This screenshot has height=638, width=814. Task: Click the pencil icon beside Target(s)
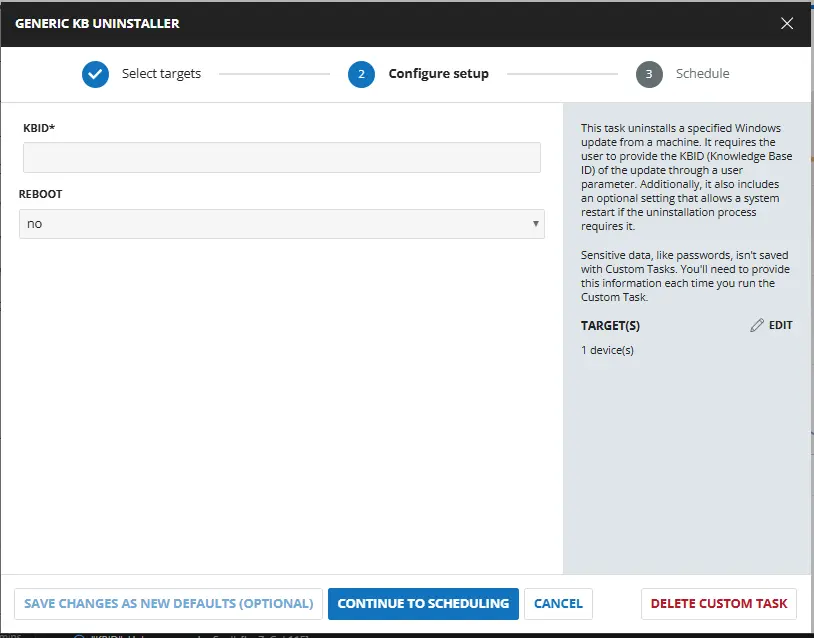tap(757, 326)
